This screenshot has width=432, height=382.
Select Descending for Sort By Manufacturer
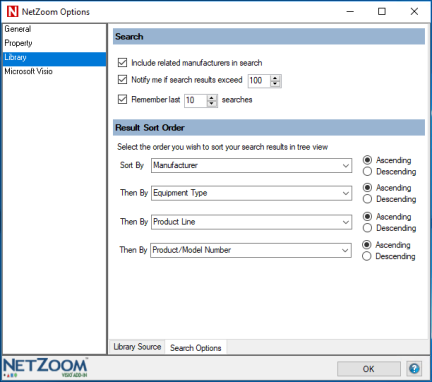tap(367, 171)
